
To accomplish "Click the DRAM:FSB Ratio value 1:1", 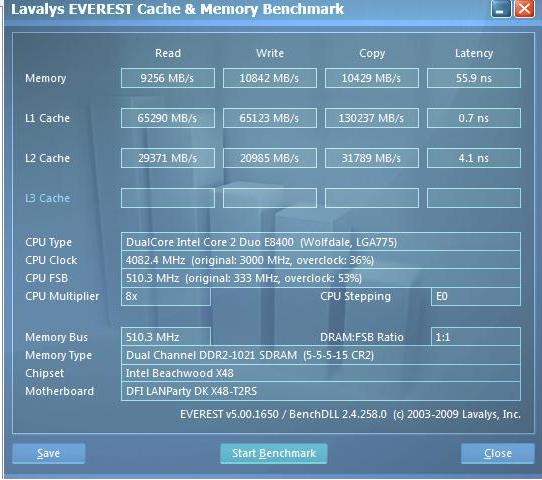I will [x=476, y=337].
